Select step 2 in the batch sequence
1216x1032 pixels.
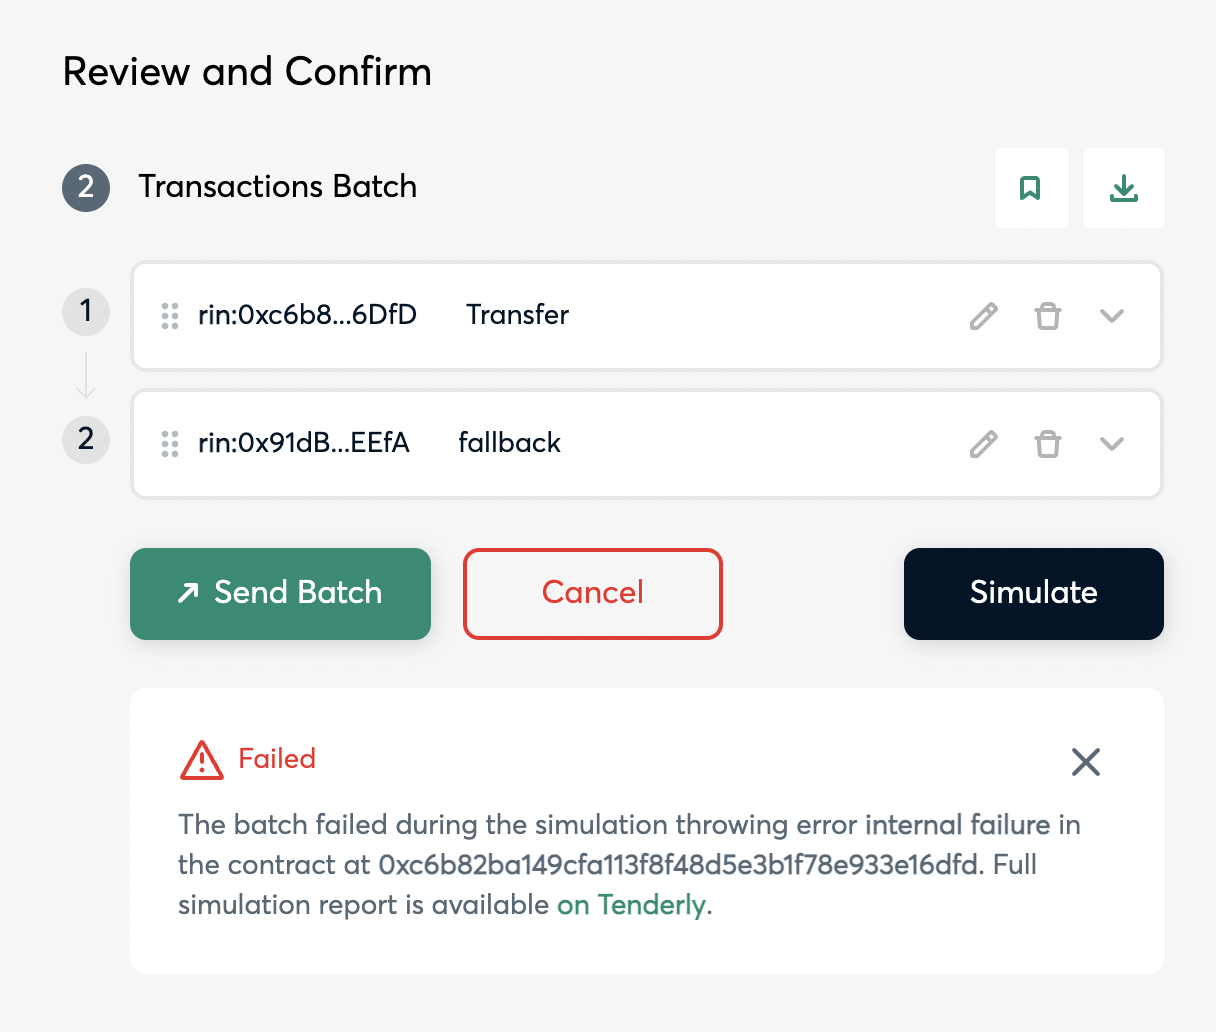pyautogui.click(x=86, y=439)
